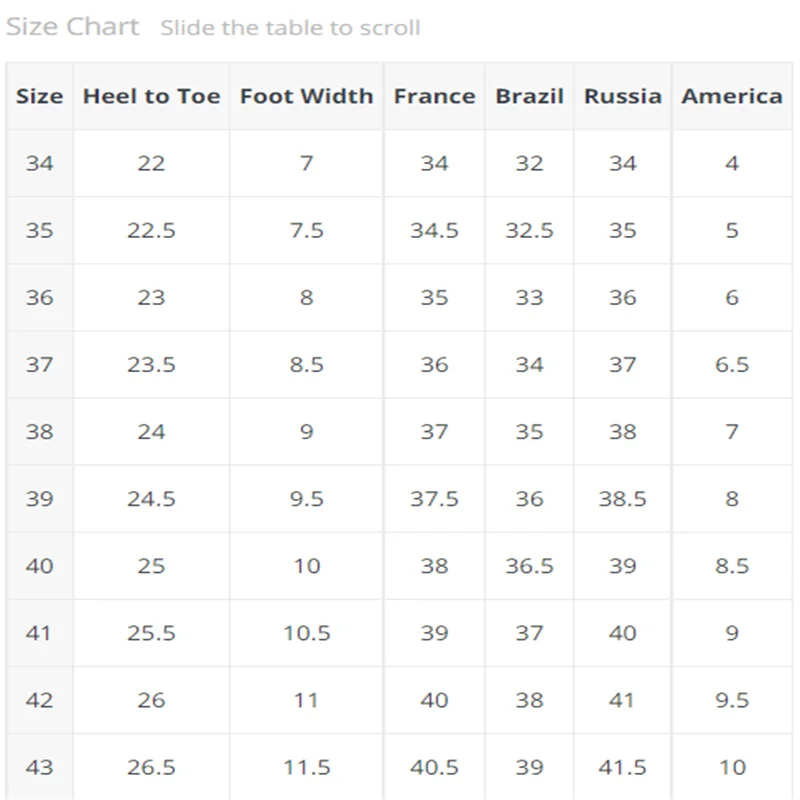Select the Brazil column header
The height and width of the screenshot is (800, 800).
pos(529,96)
